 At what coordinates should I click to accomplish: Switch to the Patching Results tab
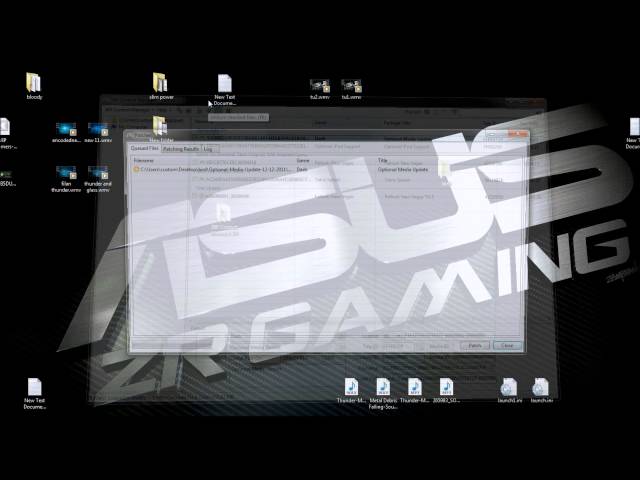pos(181,149)
